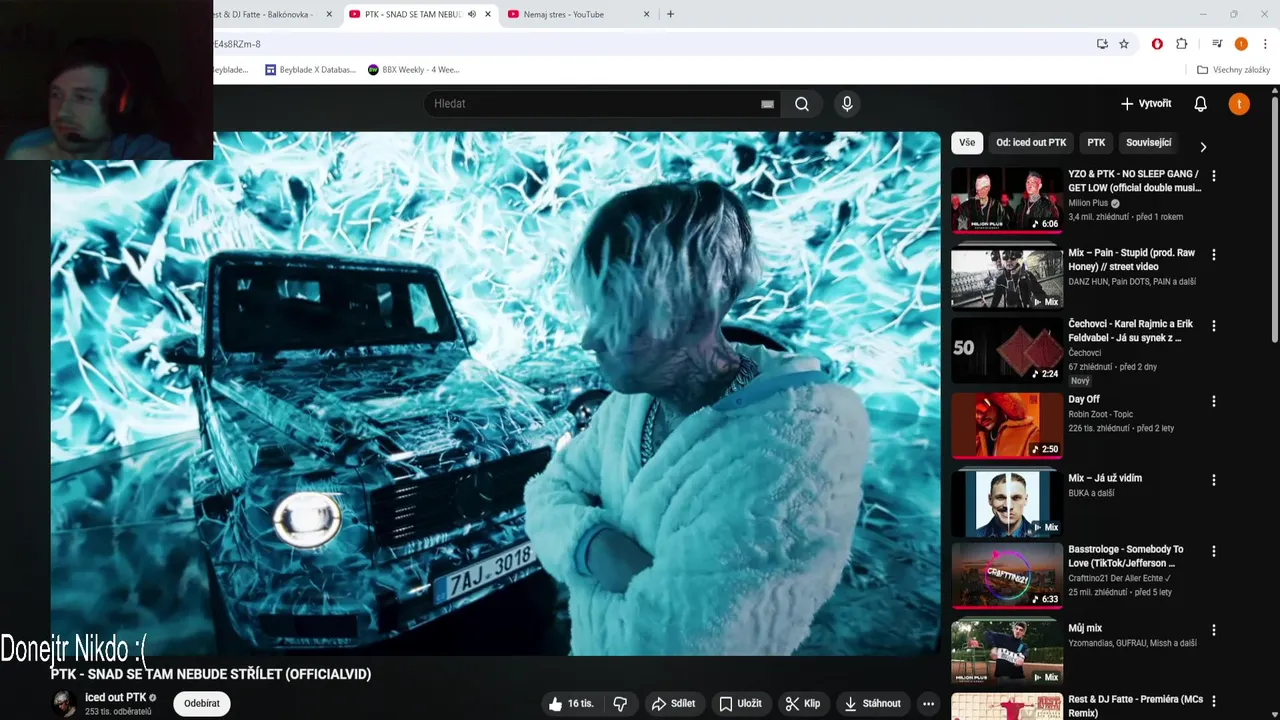Open more actions menu below video
Image resolution: width=1280 pixels, height=720 pixels.
[928, 704]
